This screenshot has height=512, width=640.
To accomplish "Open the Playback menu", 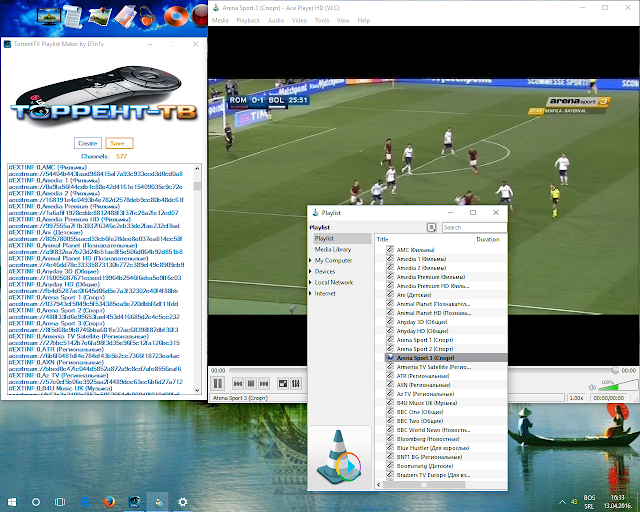I will [248, 20].
